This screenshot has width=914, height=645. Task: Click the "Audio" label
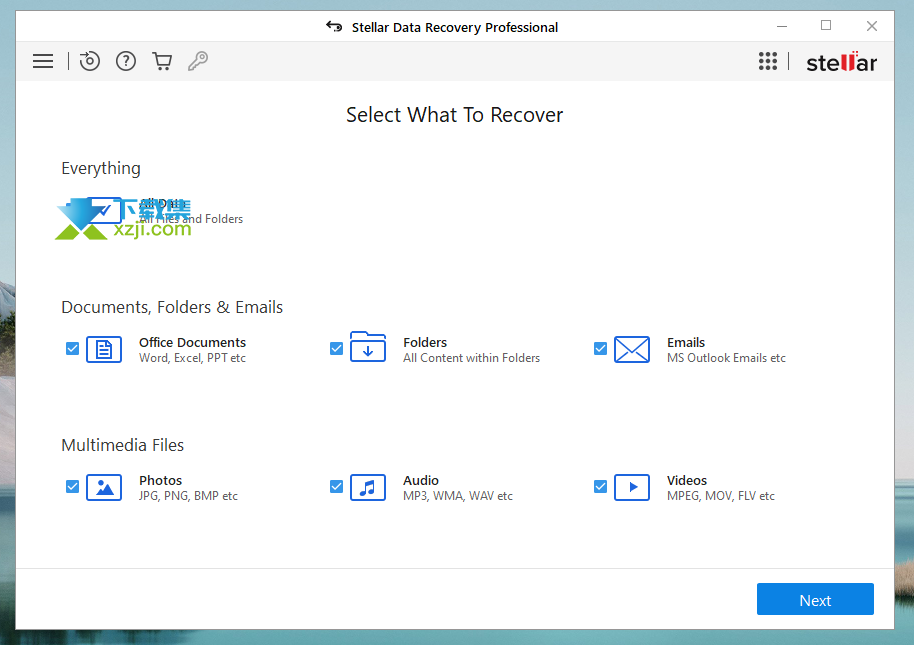(x=421, y=481)
